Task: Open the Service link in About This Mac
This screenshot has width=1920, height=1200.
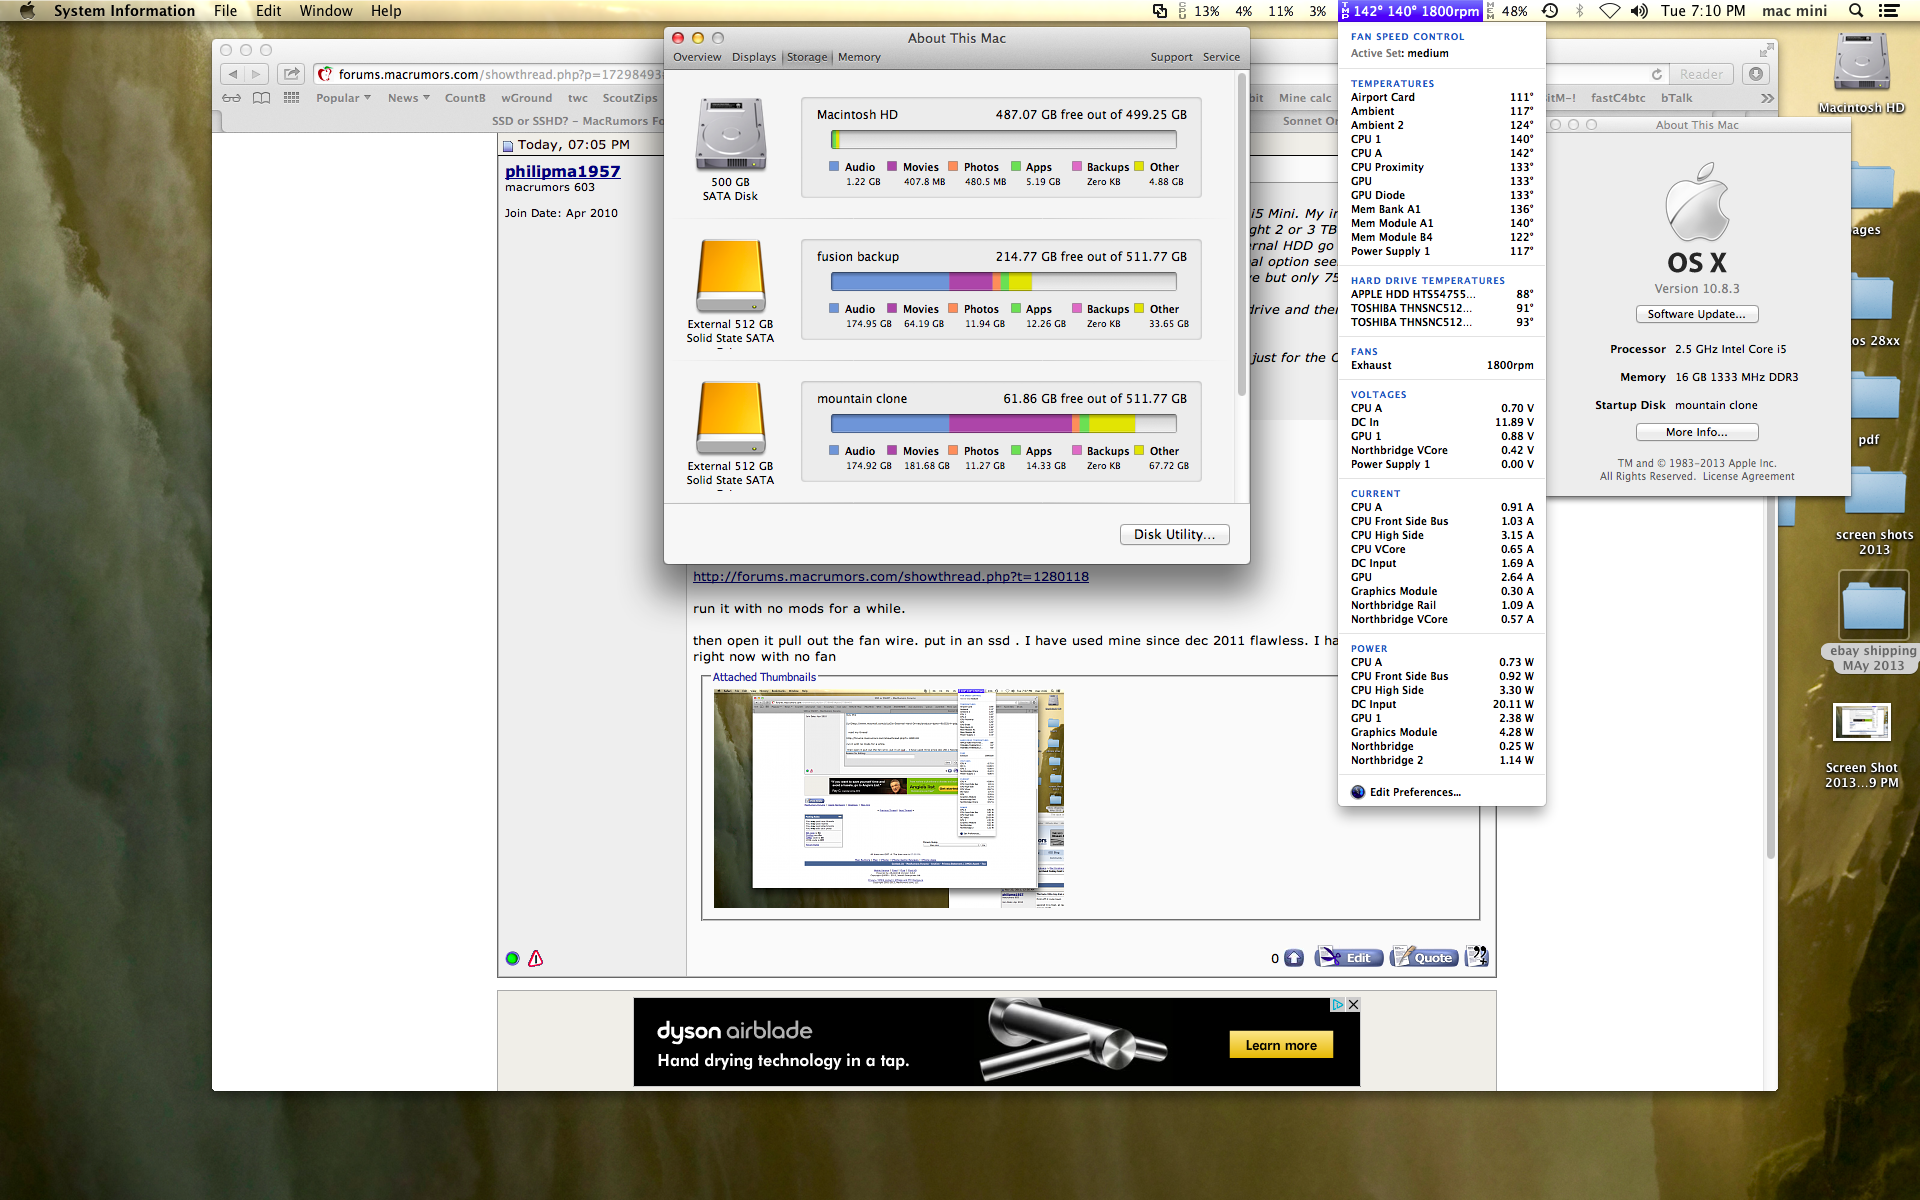Action: (1221, 57)
